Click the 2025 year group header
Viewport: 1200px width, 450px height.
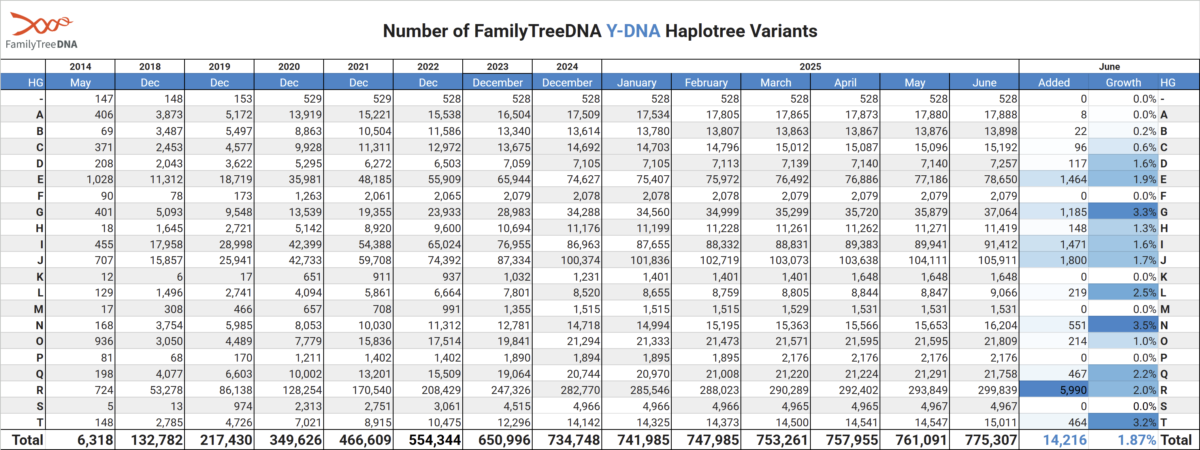point(811,66)
